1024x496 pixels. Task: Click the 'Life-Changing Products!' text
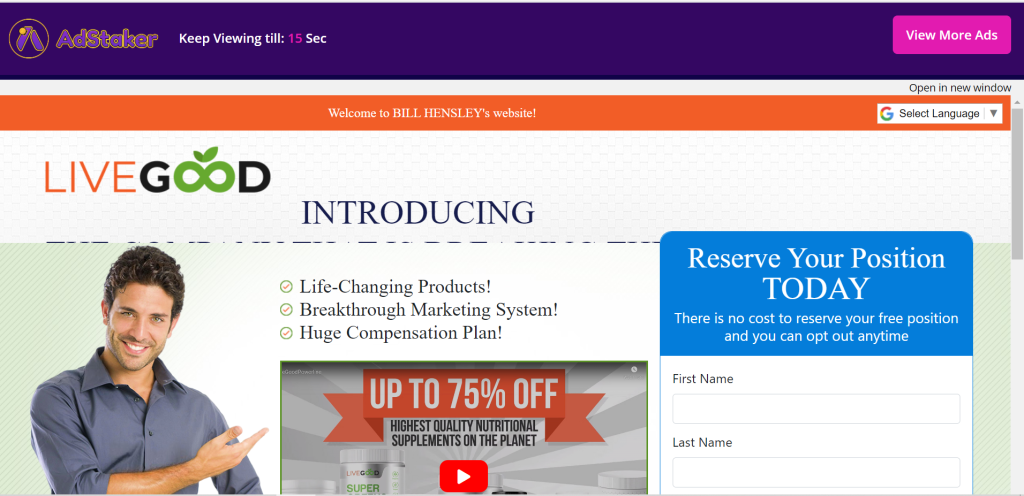click(x=395, y=287)
